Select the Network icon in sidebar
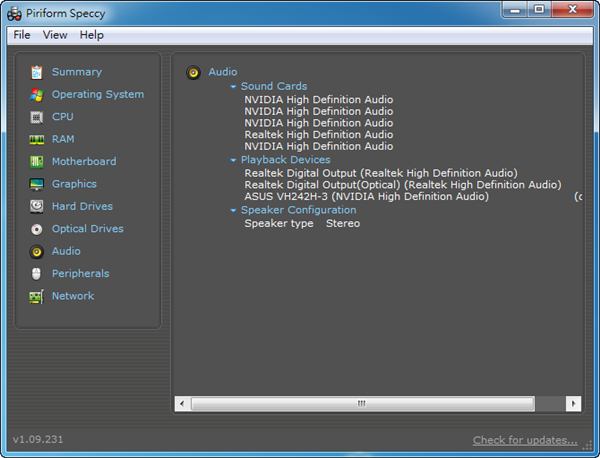Screen dimensions: 600x458 (37, 296)
